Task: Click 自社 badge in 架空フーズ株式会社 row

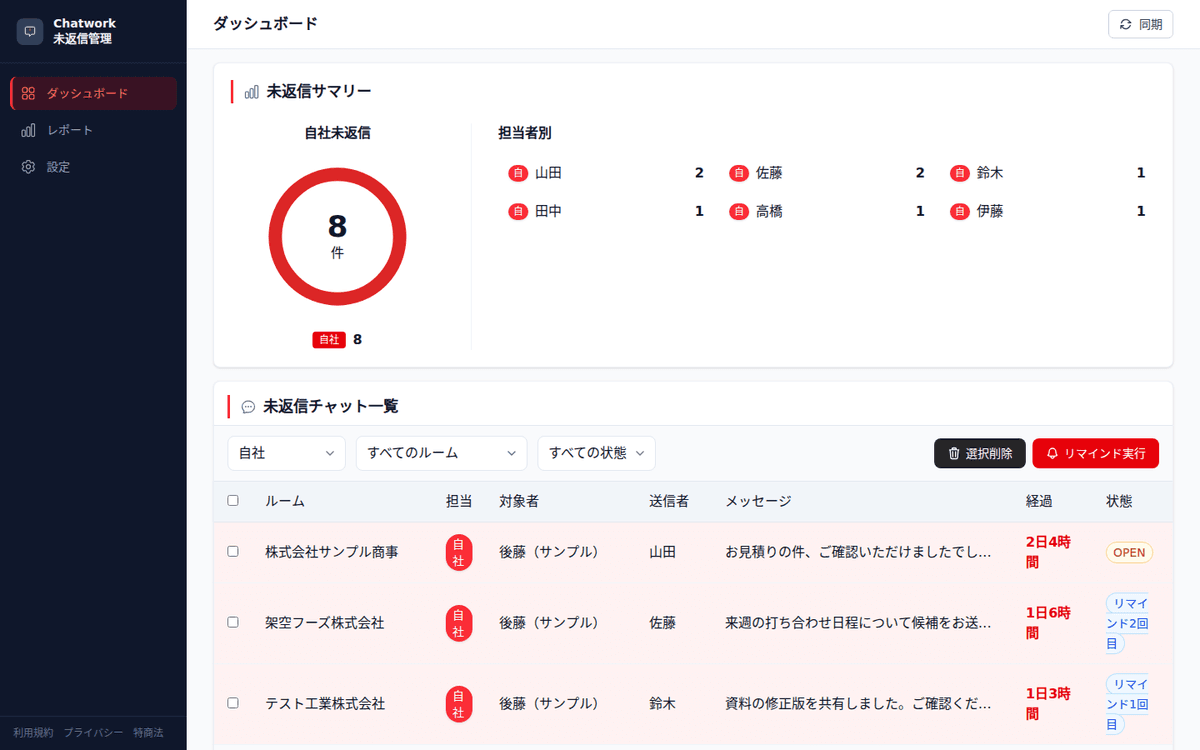Action: 458,623
